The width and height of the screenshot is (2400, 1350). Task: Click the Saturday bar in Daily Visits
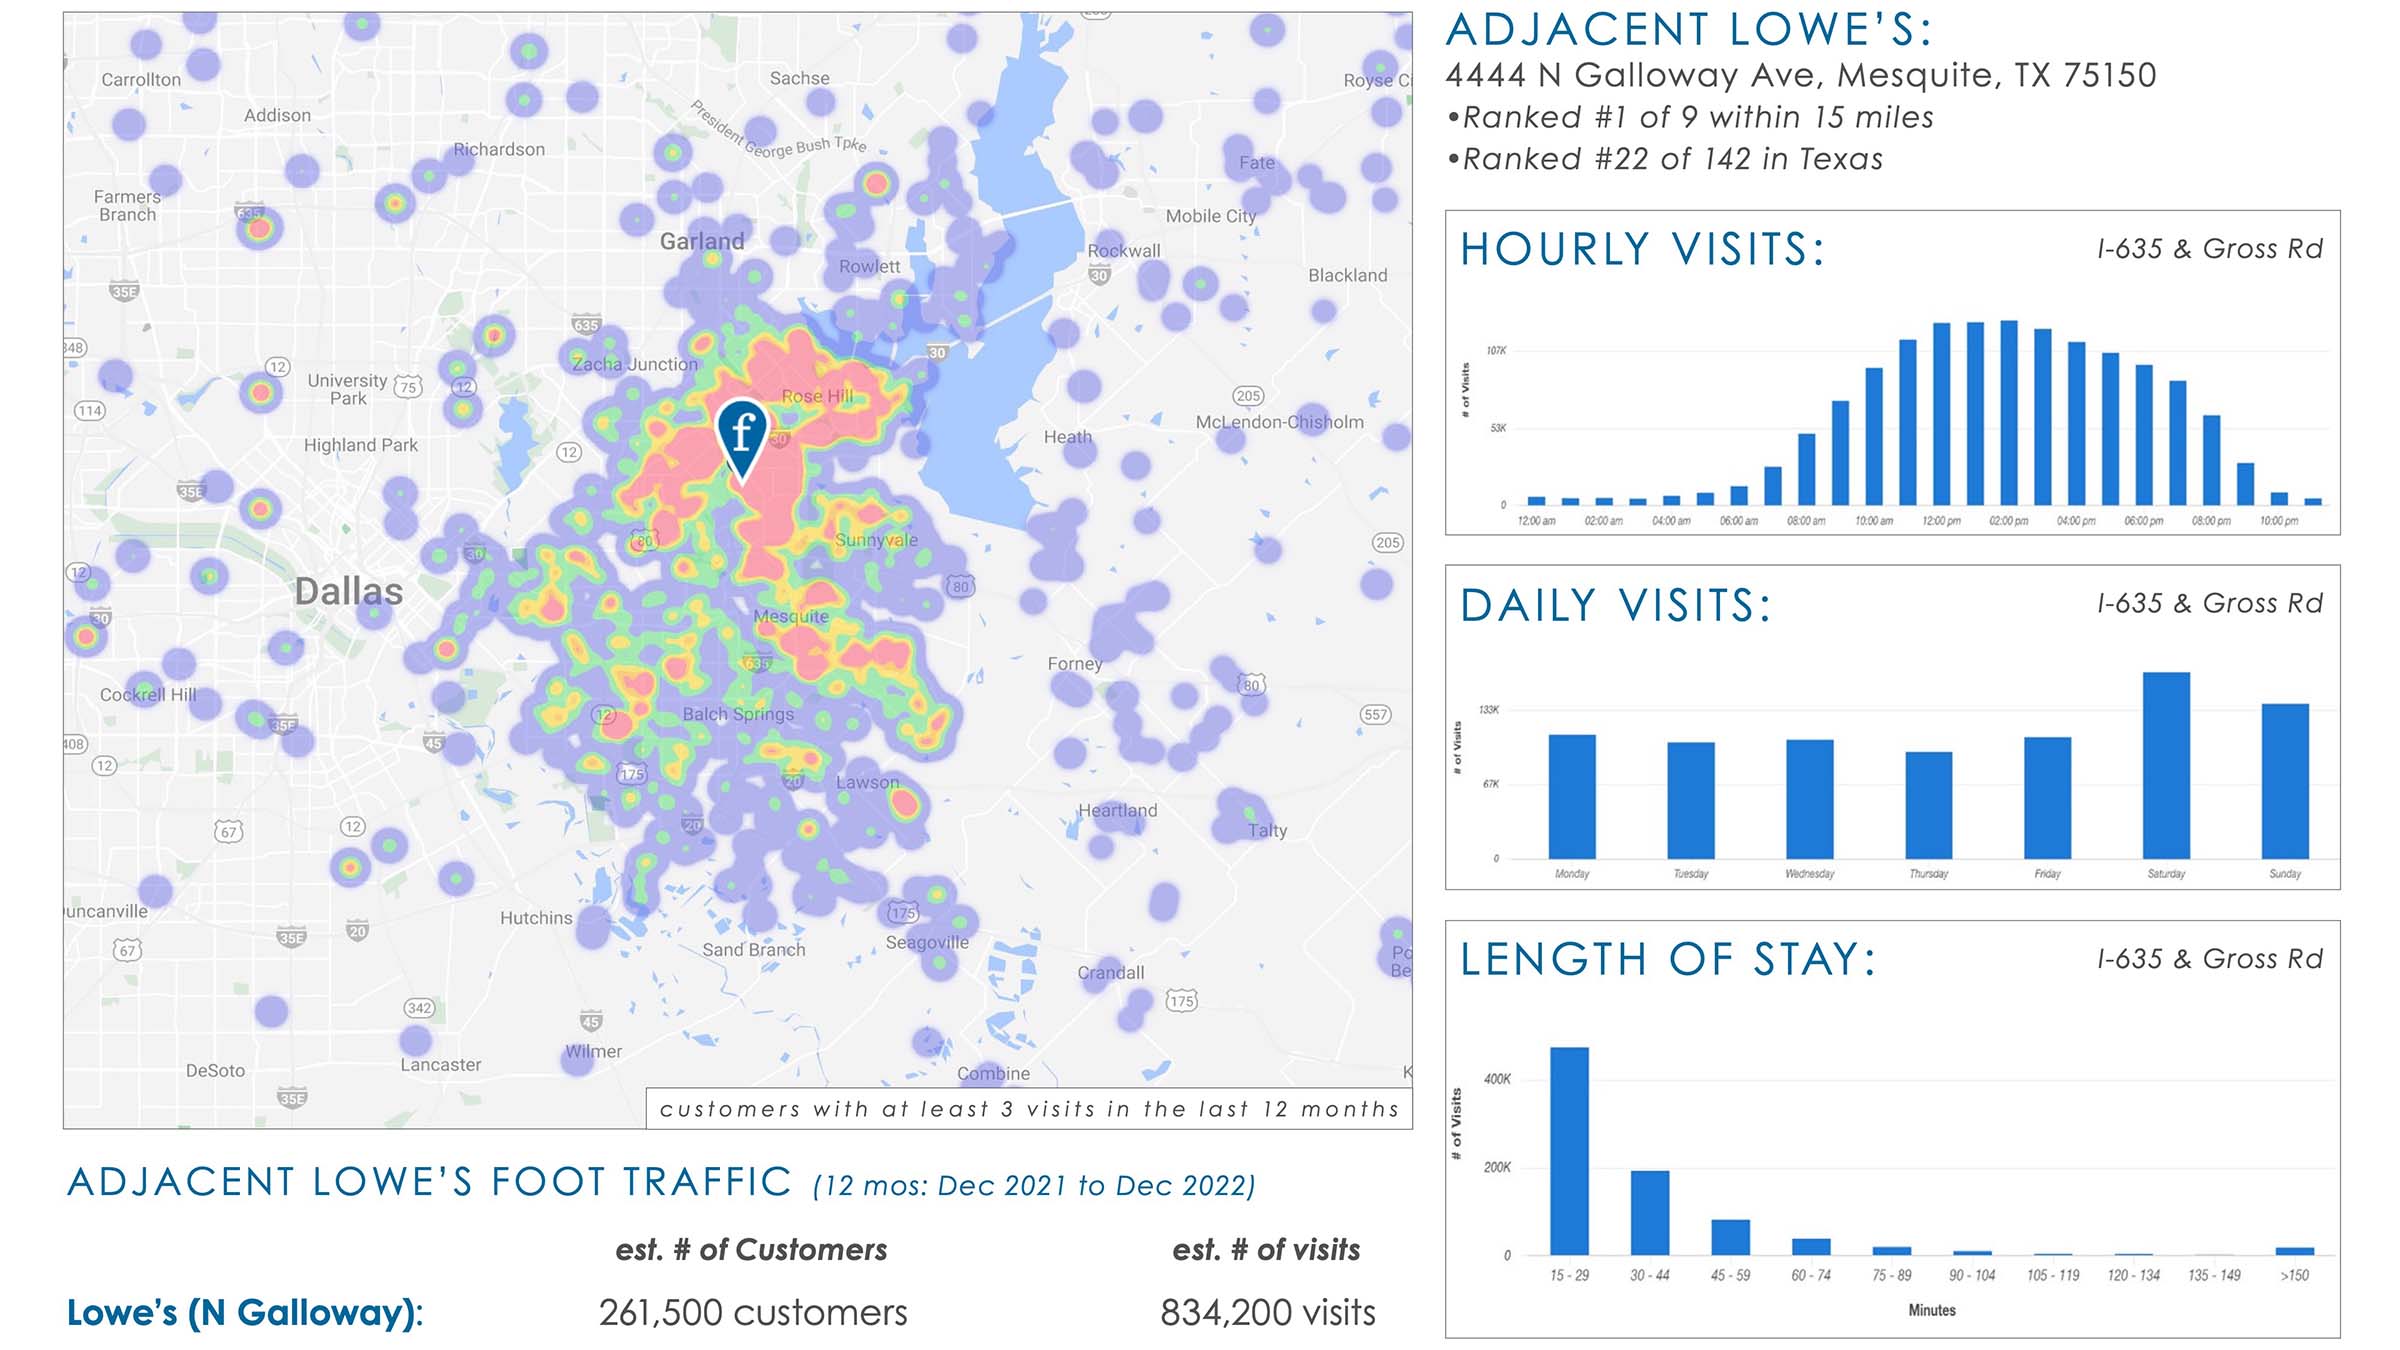2166,765
